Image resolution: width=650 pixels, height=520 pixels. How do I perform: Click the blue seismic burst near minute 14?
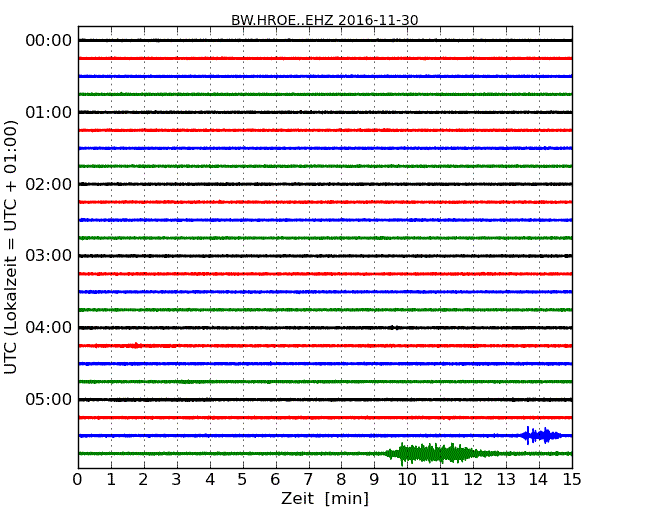click(541, 435)
